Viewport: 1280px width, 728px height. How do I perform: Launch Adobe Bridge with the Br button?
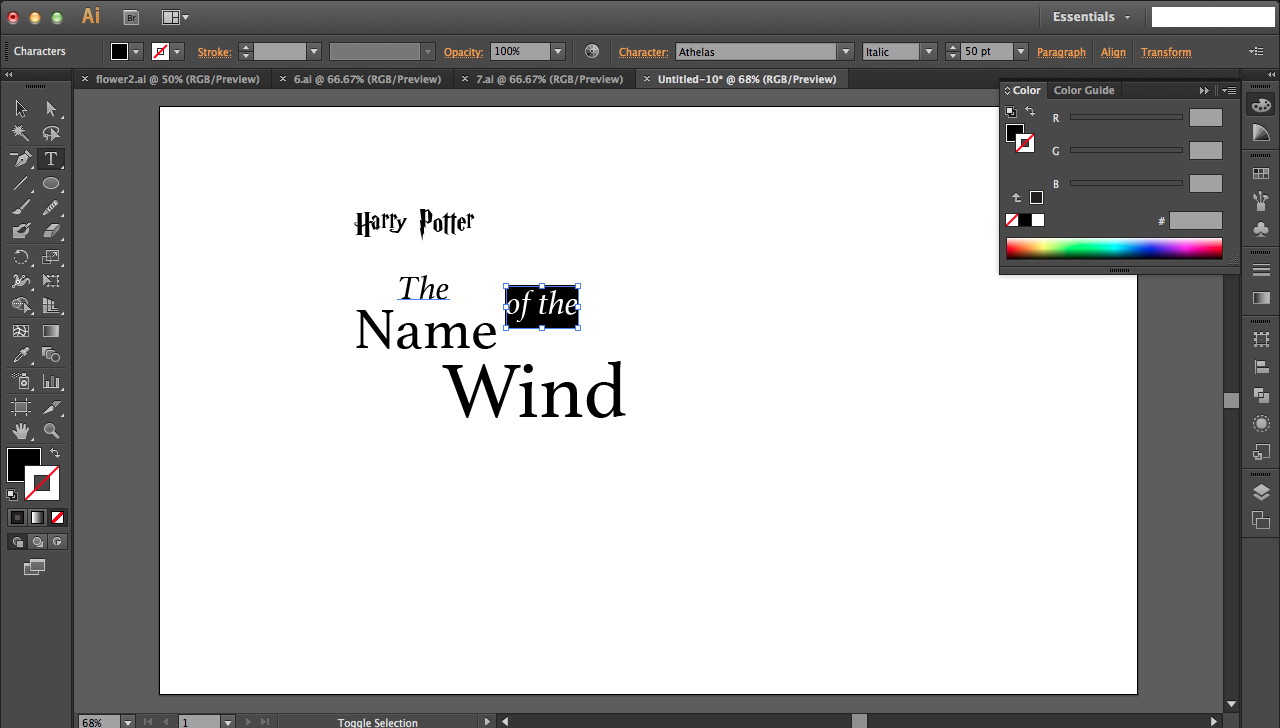point(130,17)
